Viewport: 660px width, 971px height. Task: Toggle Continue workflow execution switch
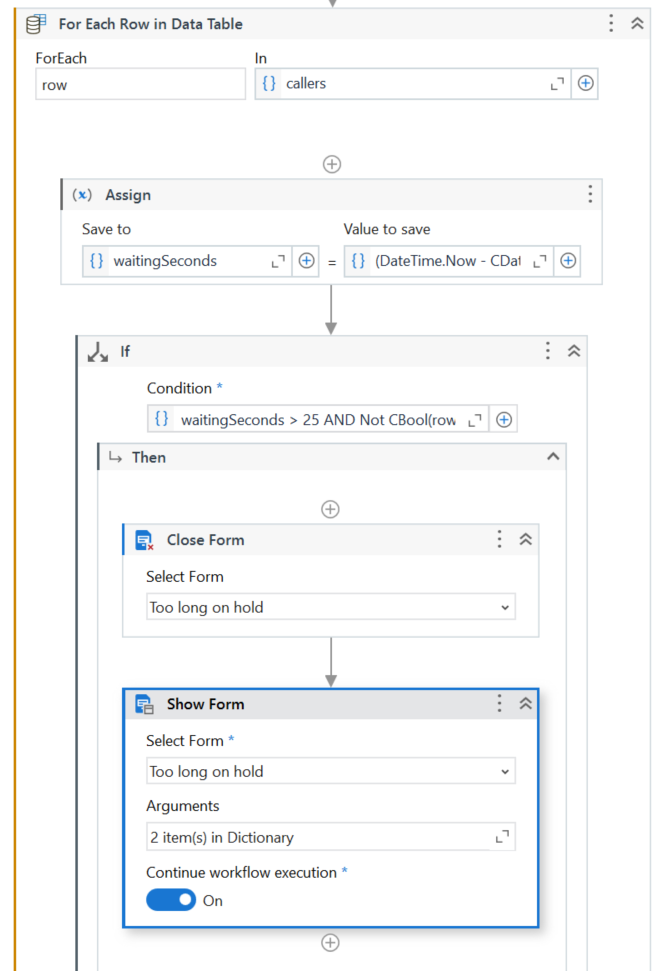(x=171, y=900)
